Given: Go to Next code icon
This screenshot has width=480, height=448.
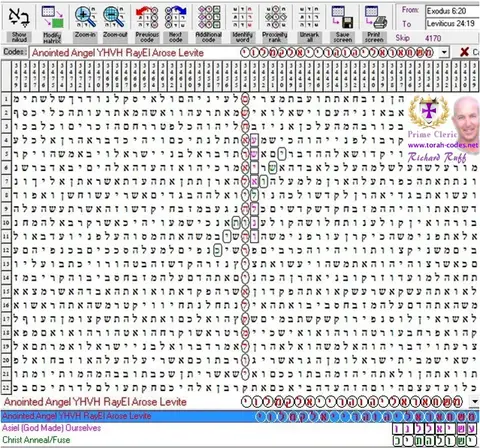Looking at the screenshot, I should click(176, 17).
